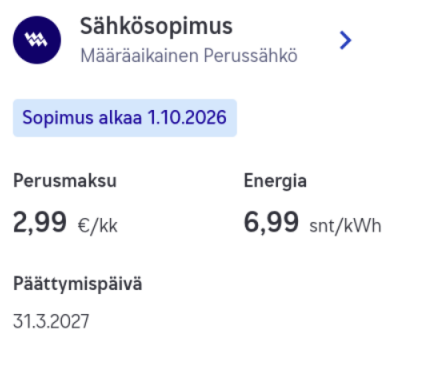Click the round dark blue electricity wave icon
Image resolution: width=427 pixels, height=383 pixels.
pos(37,40)
